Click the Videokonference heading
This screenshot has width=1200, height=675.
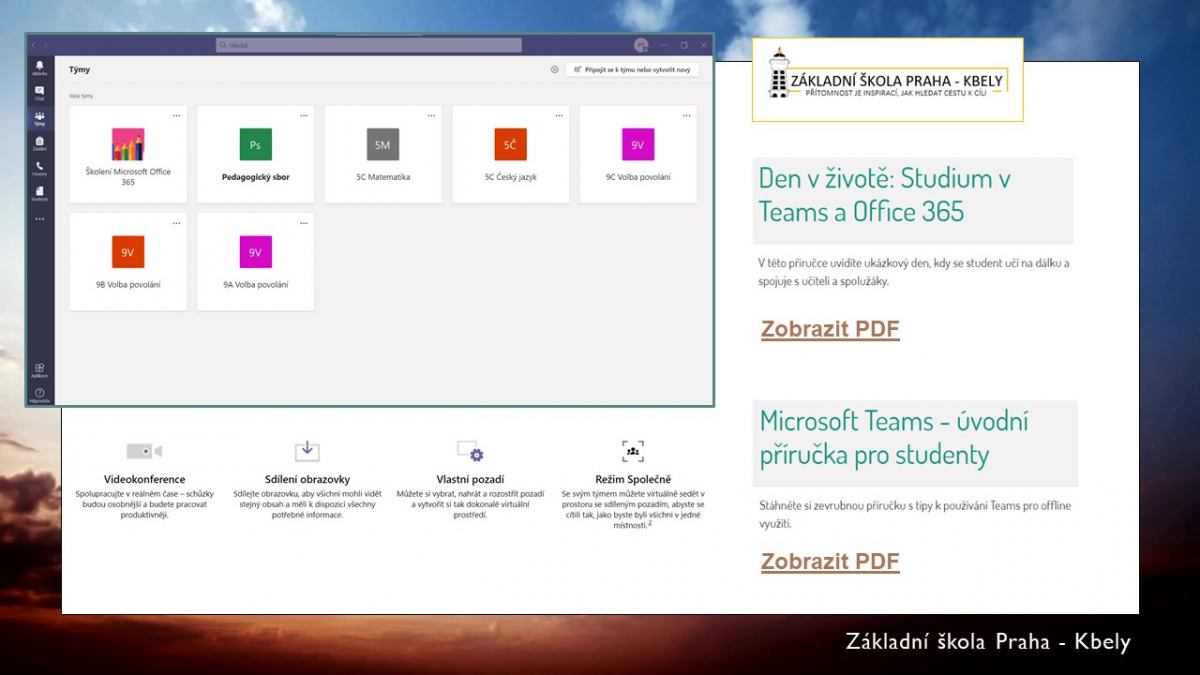(144, 479)
